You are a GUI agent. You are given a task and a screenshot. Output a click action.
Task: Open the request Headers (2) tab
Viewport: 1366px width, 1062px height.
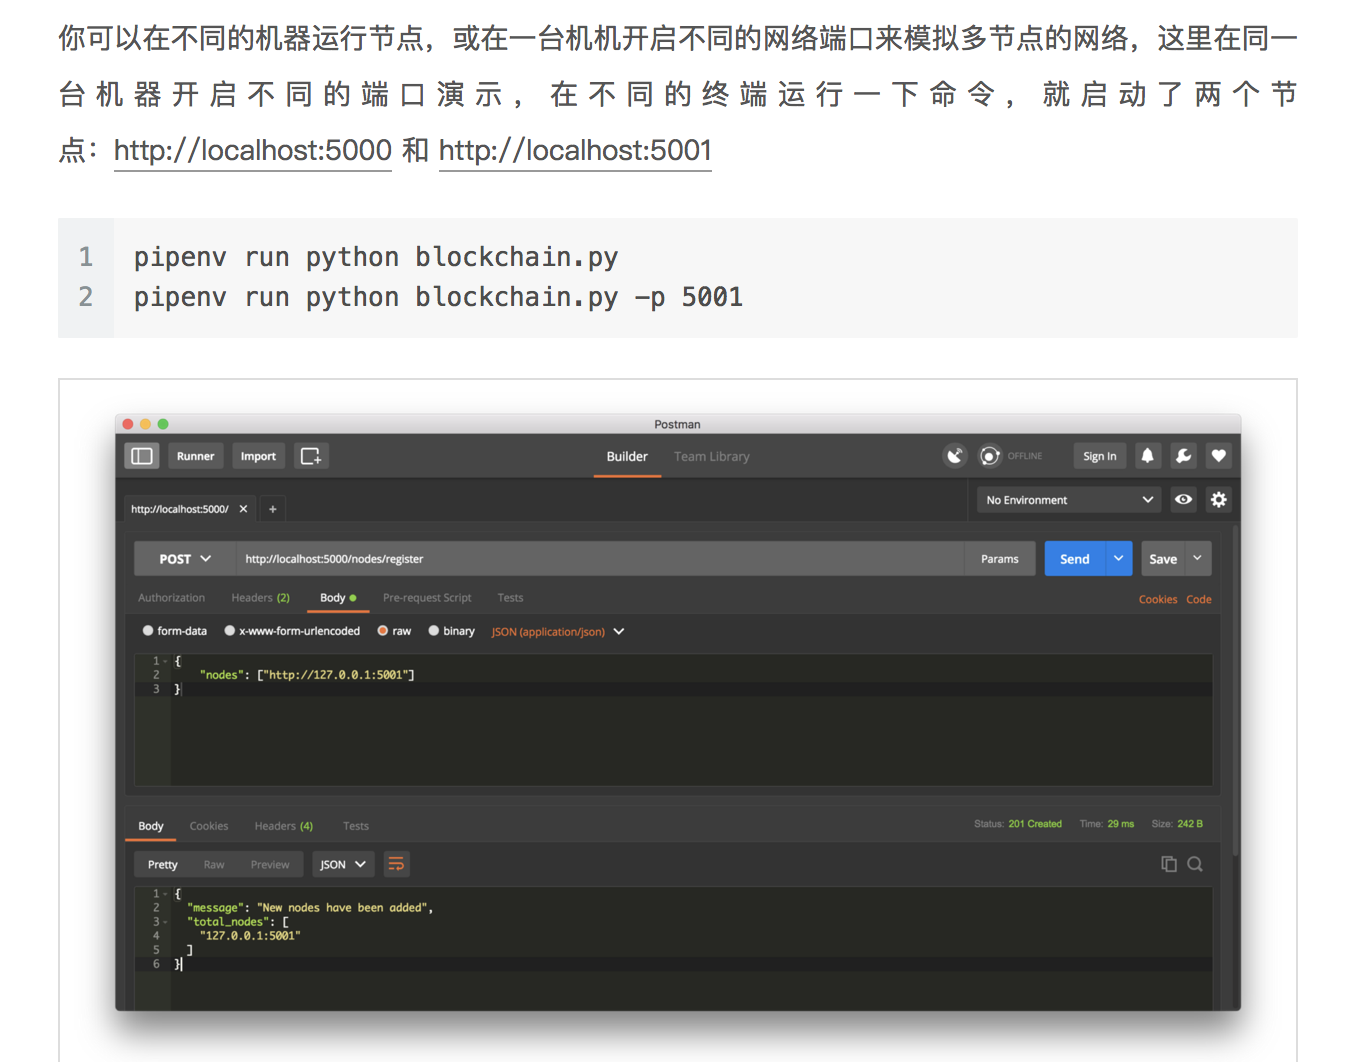pyautogui.click(x=260, y=598)
